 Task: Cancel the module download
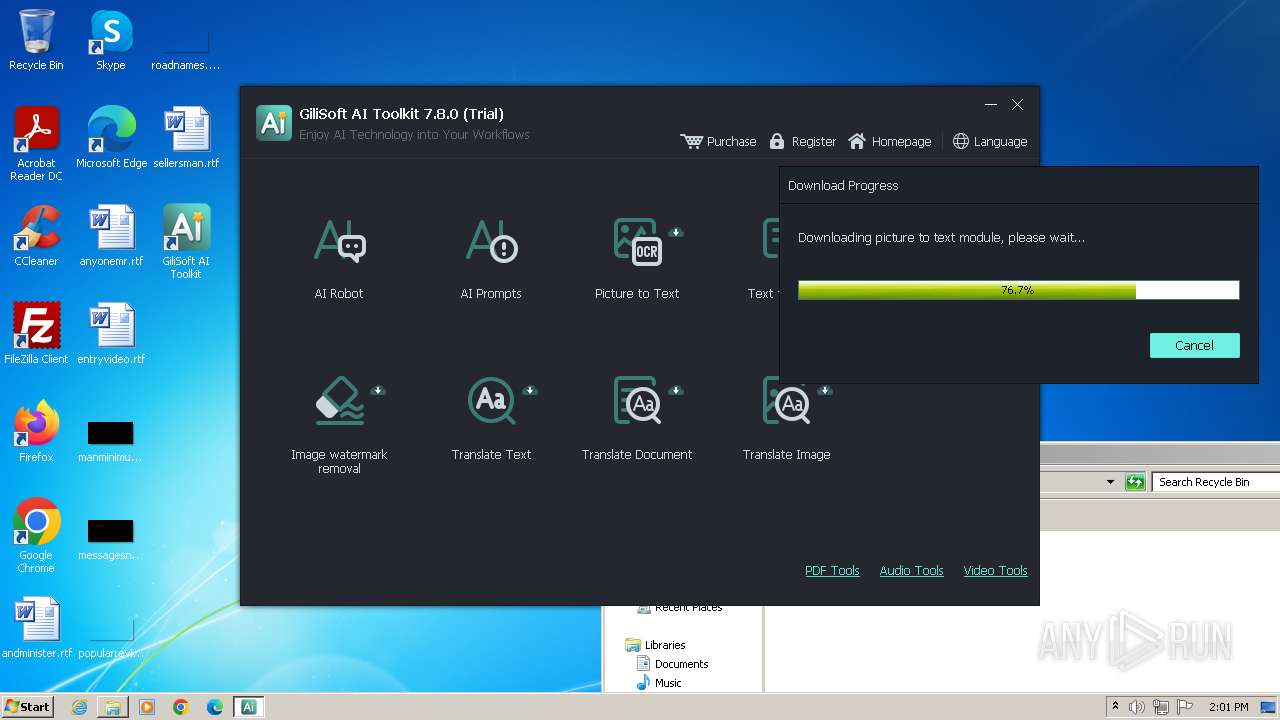(x=1194, y=345)
